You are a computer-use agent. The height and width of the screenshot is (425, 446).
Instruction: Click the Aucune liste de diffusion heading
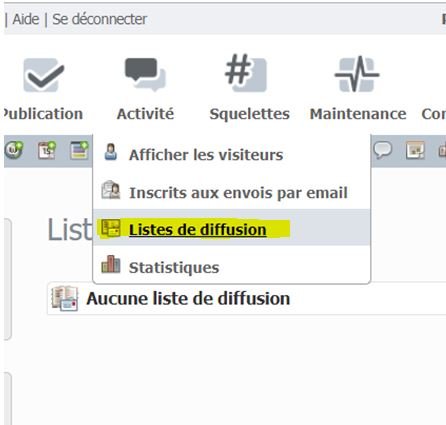click(188, 298)
